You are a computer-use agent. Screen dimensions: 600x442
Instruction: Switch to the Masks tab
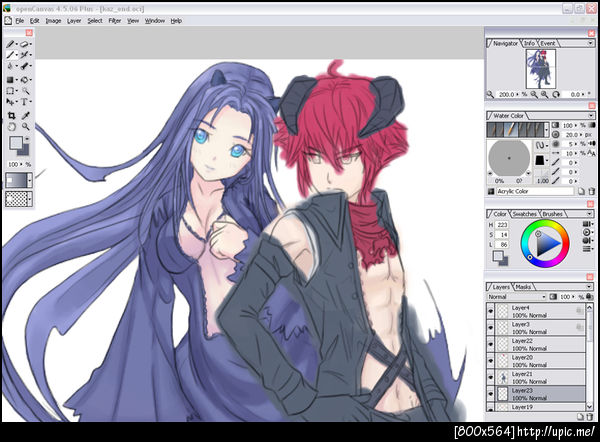(523, 287)
